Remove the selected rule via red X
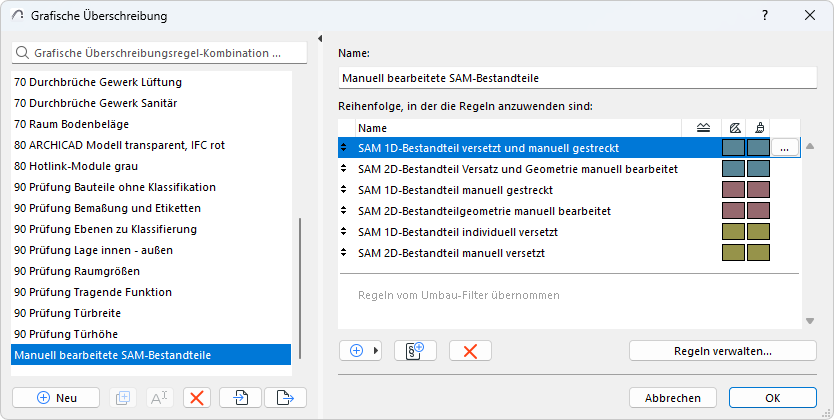 (x=470, y=350)
